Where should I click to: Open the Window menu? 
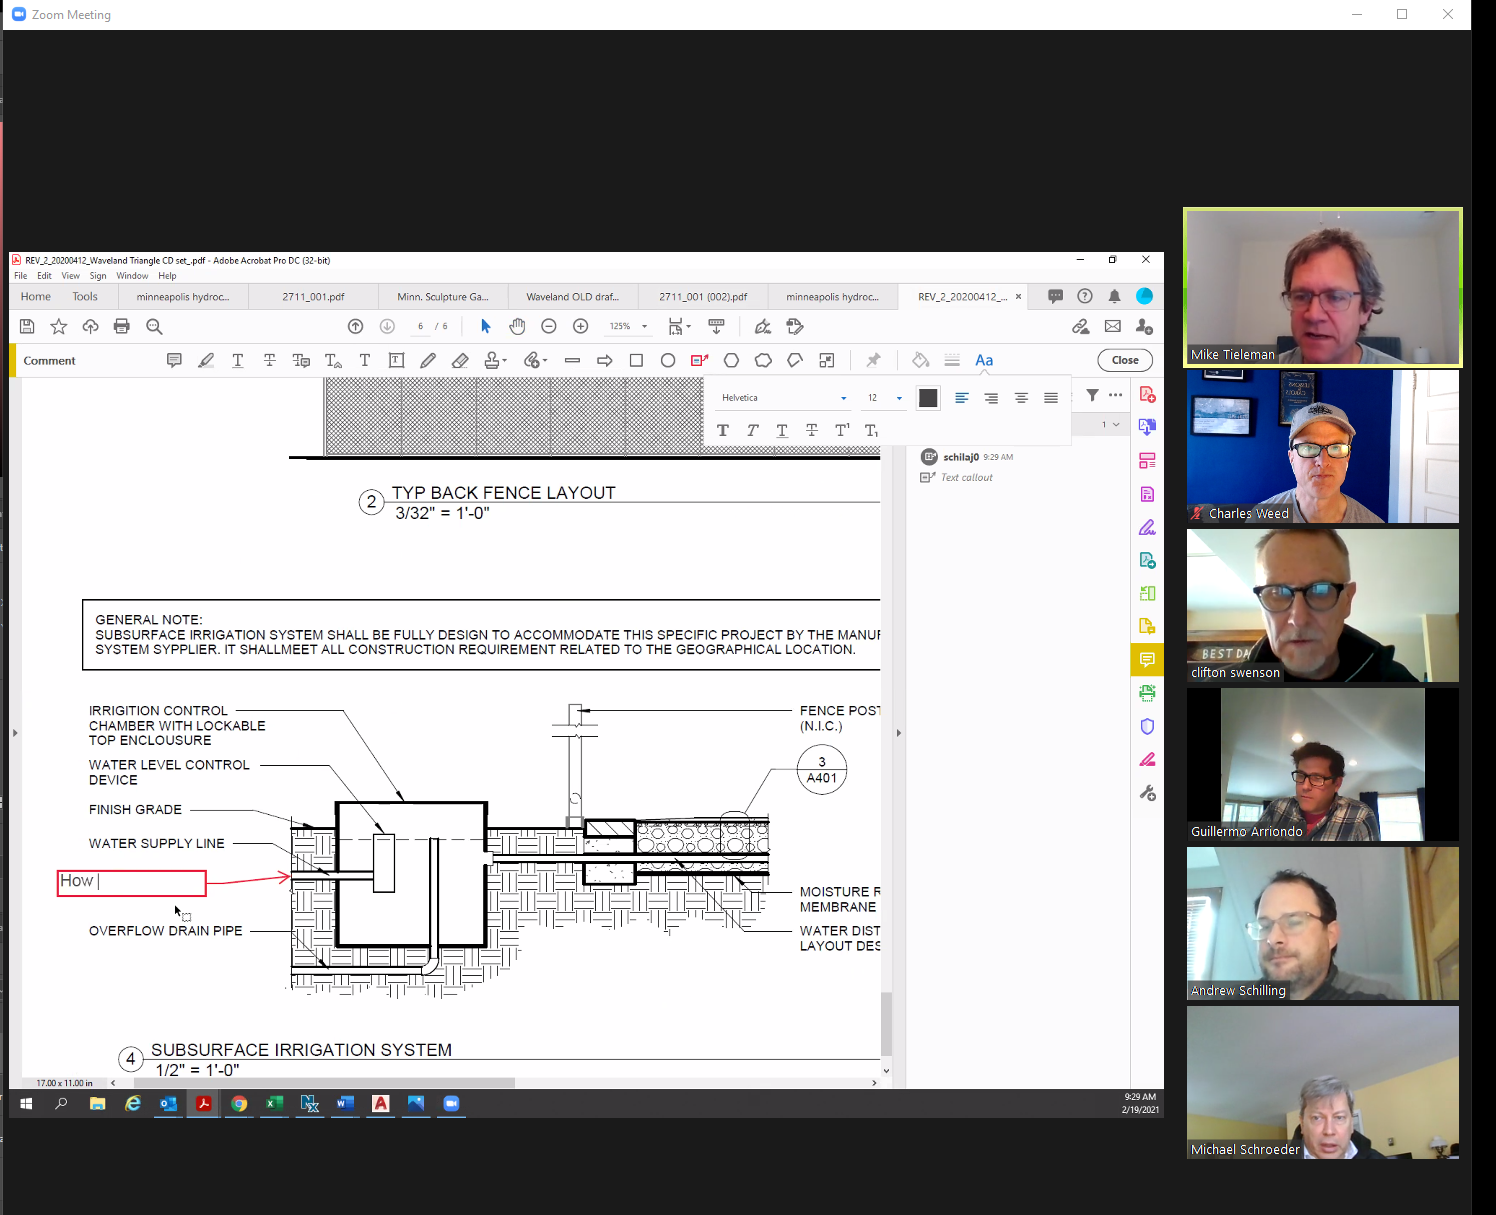pyautogui.click(x=132, y=276)
